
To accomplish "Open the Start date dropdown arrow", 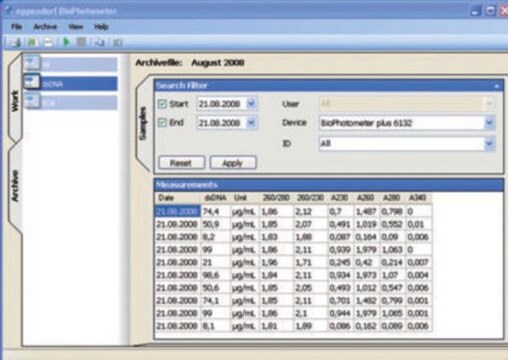I will pos(251,104).
